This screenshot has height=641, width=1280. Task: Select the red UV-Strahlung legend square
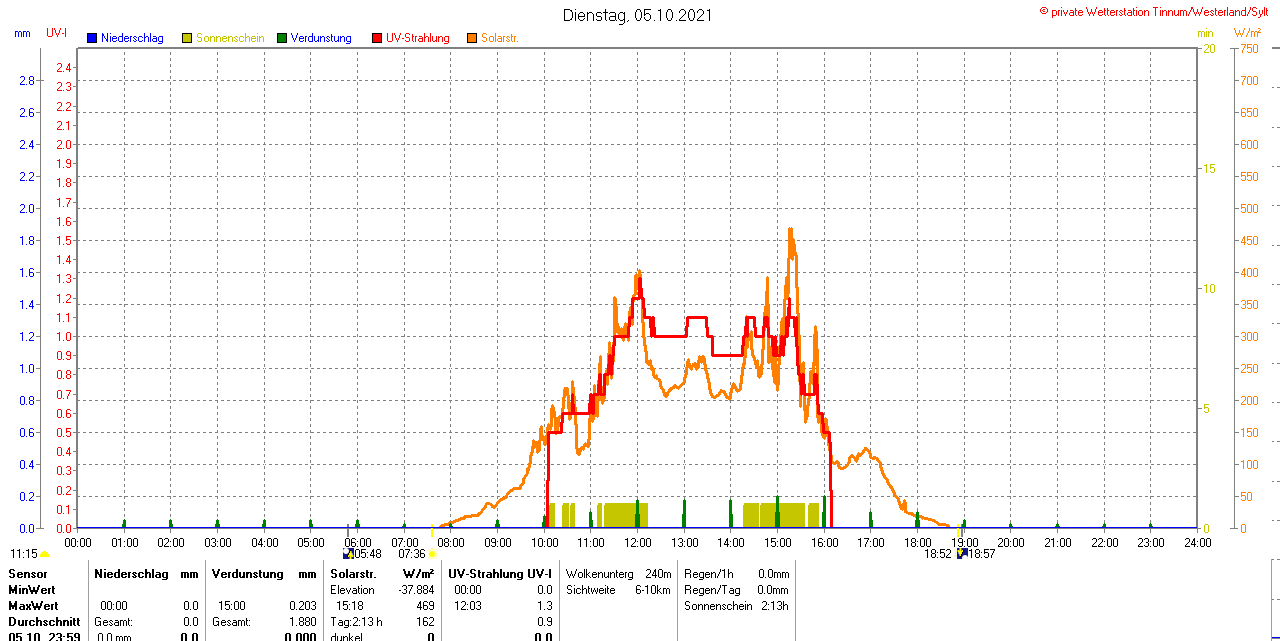pyautogui.click(x=377, y=38)
